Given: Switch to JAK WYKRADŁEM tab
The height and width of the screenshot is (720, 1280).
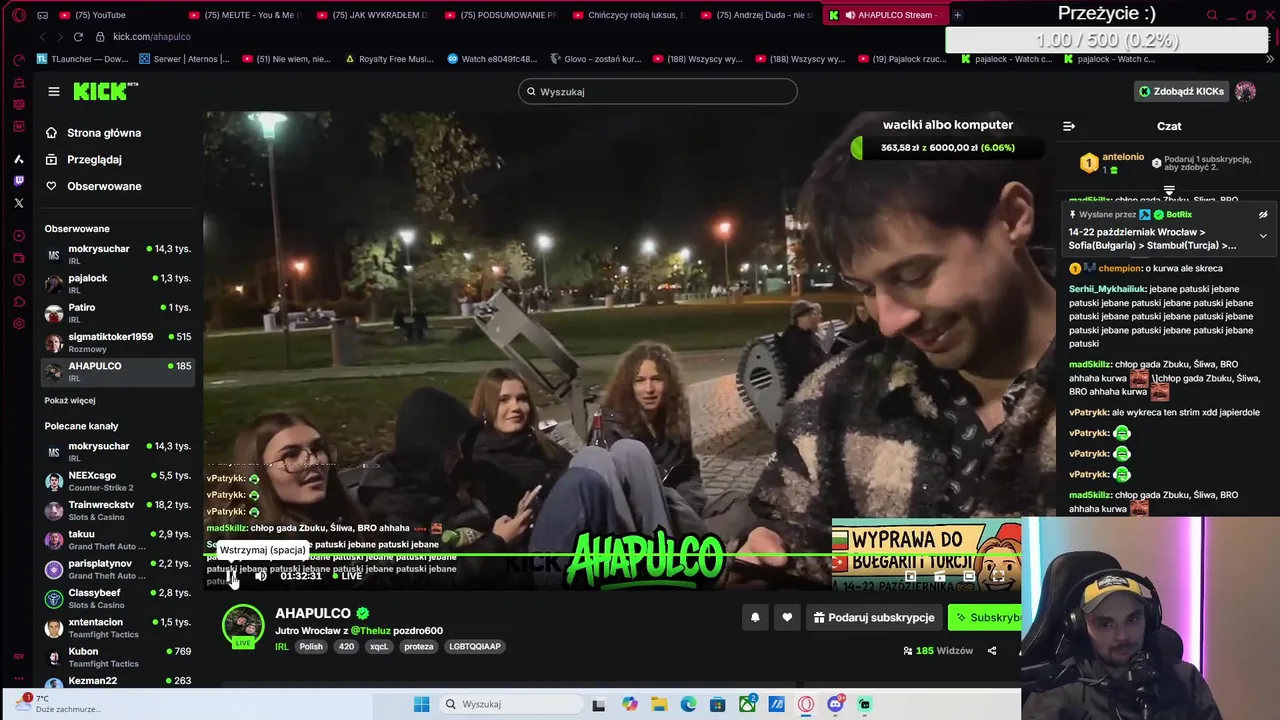Looking at the screenshot, I should [x=374, y=15].
